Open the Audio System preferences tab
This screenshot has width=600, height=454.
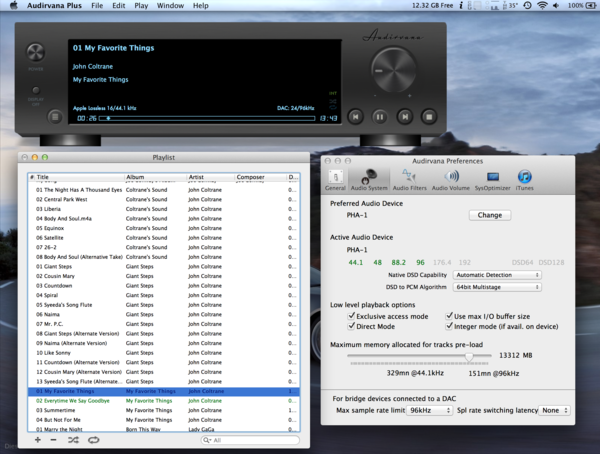click(369, 180)
